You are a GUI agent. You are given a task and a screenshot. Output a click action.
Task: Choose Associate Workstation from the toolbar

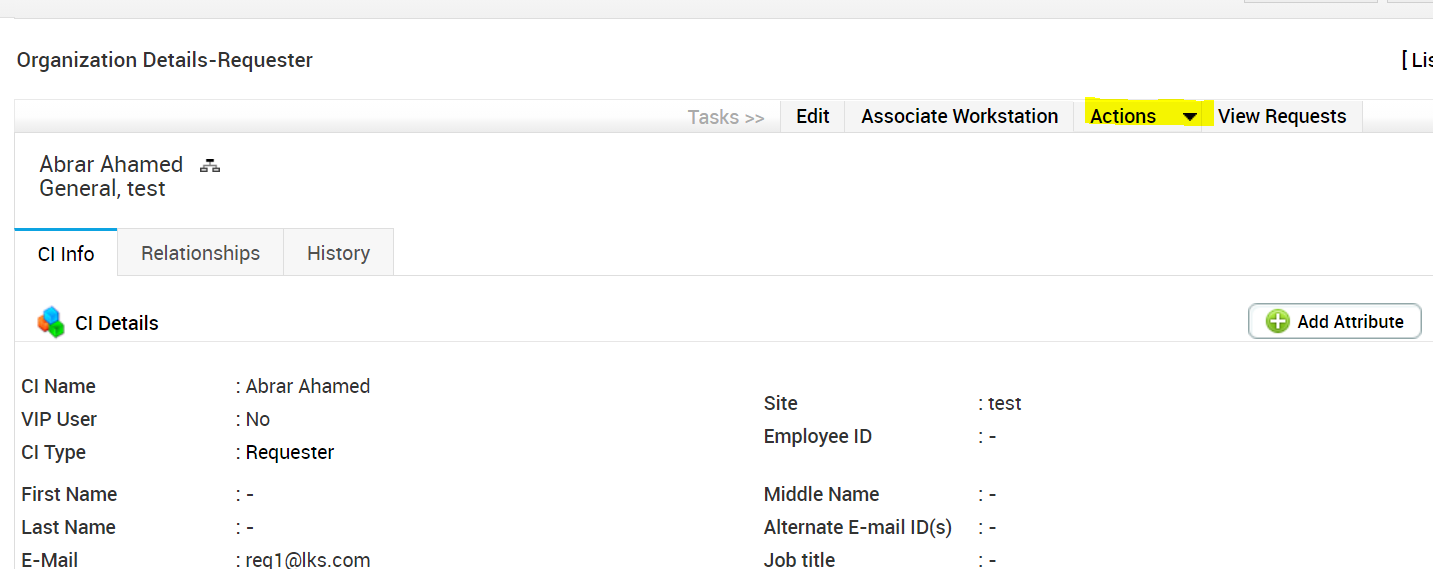click(959, 117)
